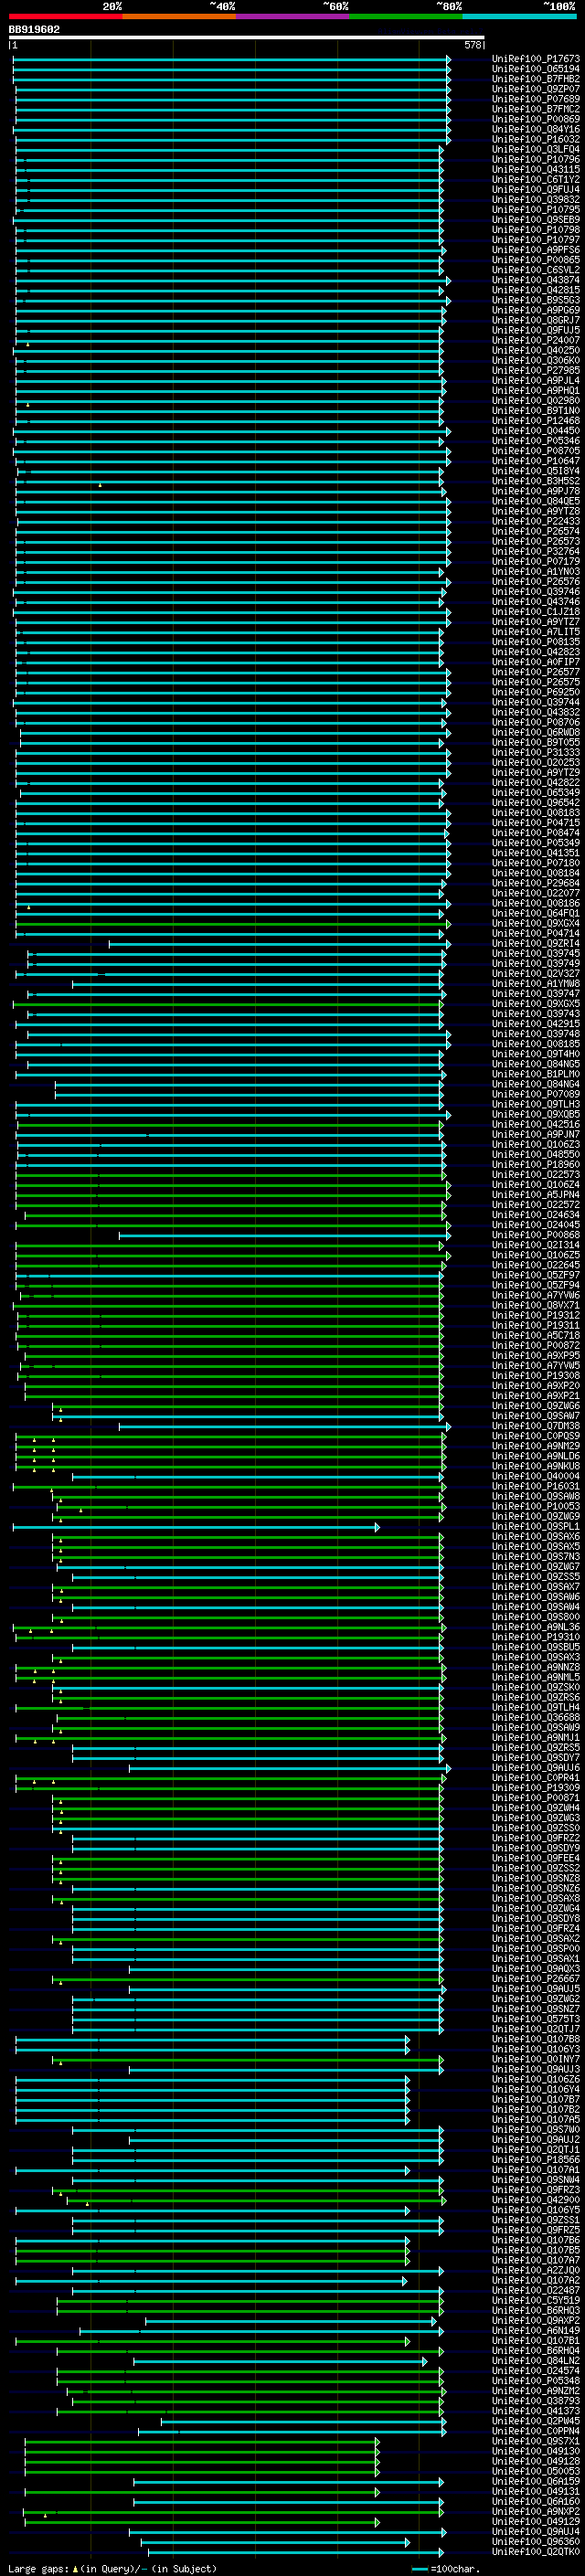Select the UniRef100_Q9TLH4 label
This screenshot has height=2576, width=585.
pyautogui.click(x=536, y=1707)
